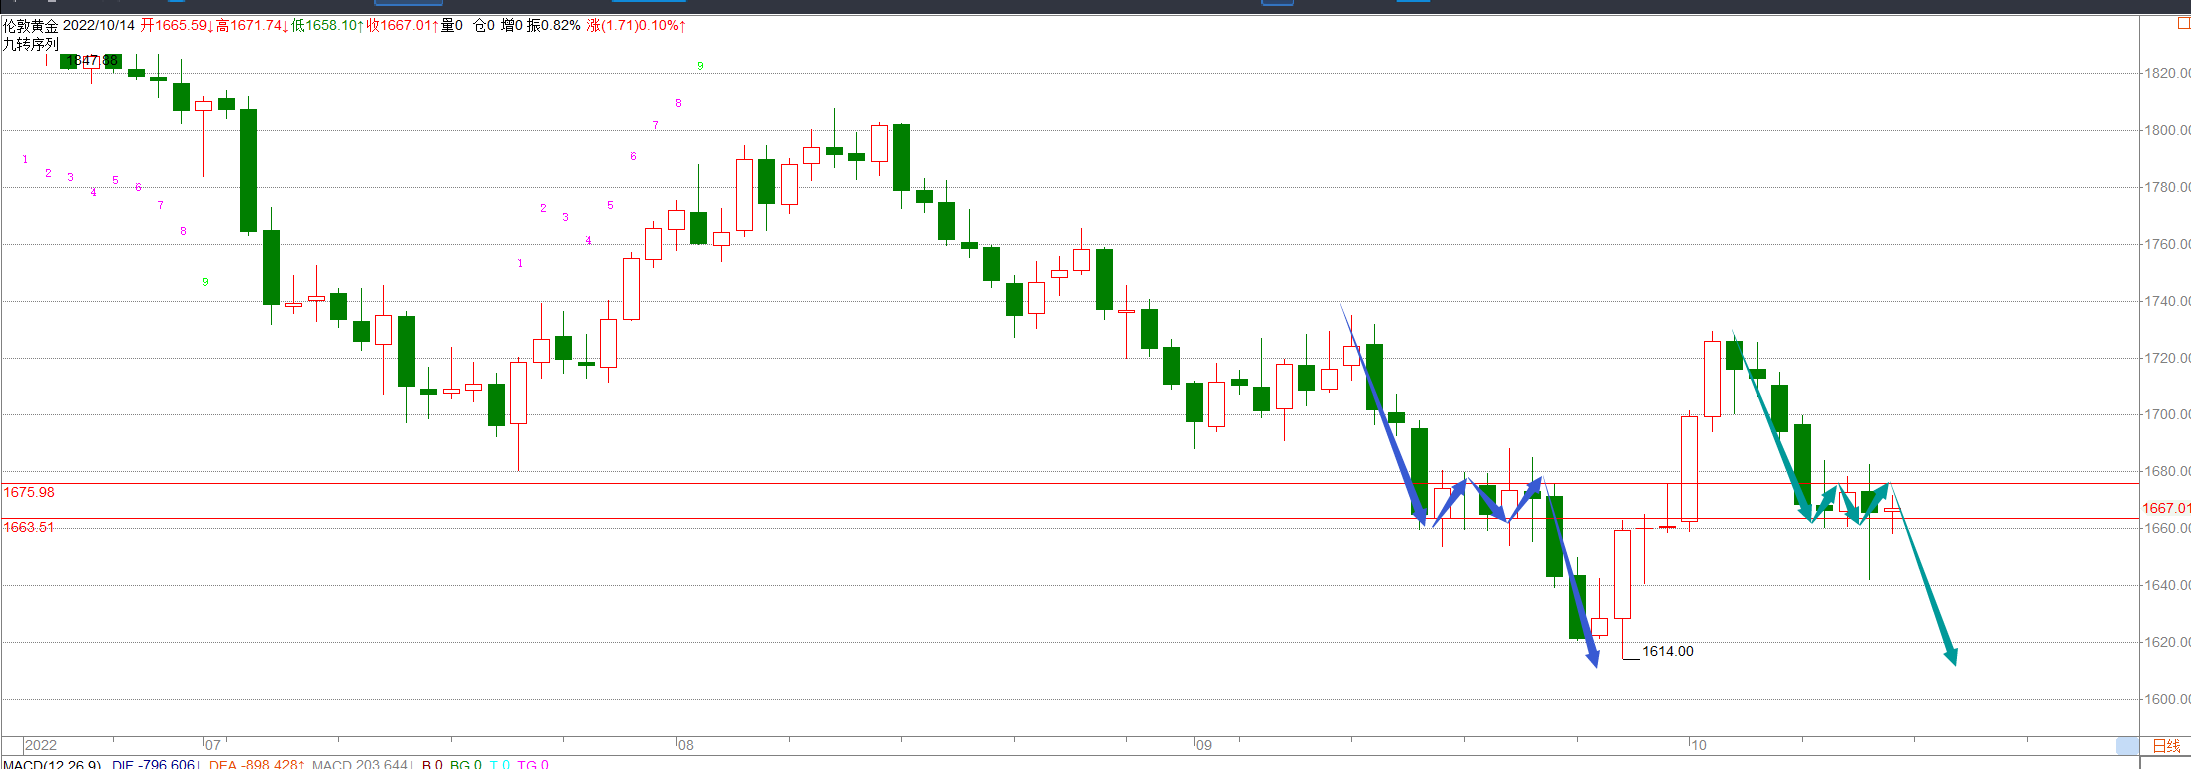Click the amplitude value 振0.82%
2191x769 pixels.
554,25
